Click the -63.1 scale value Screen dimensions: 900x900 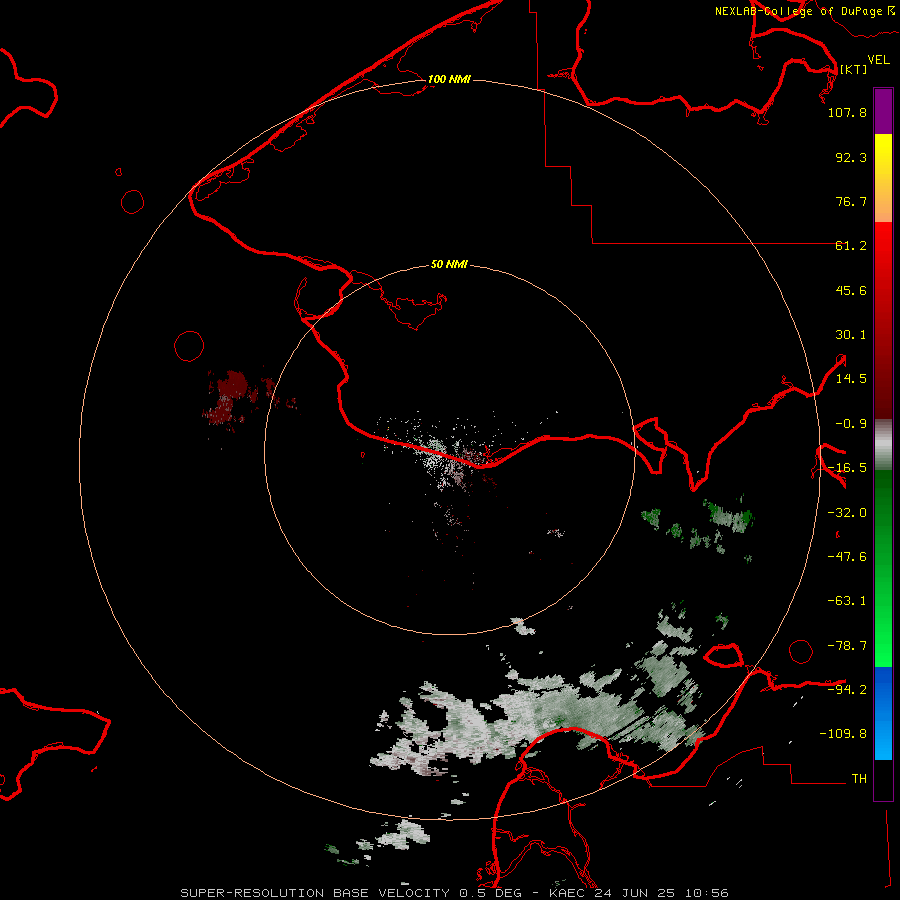pyautogui.click(x=847, y=601)
